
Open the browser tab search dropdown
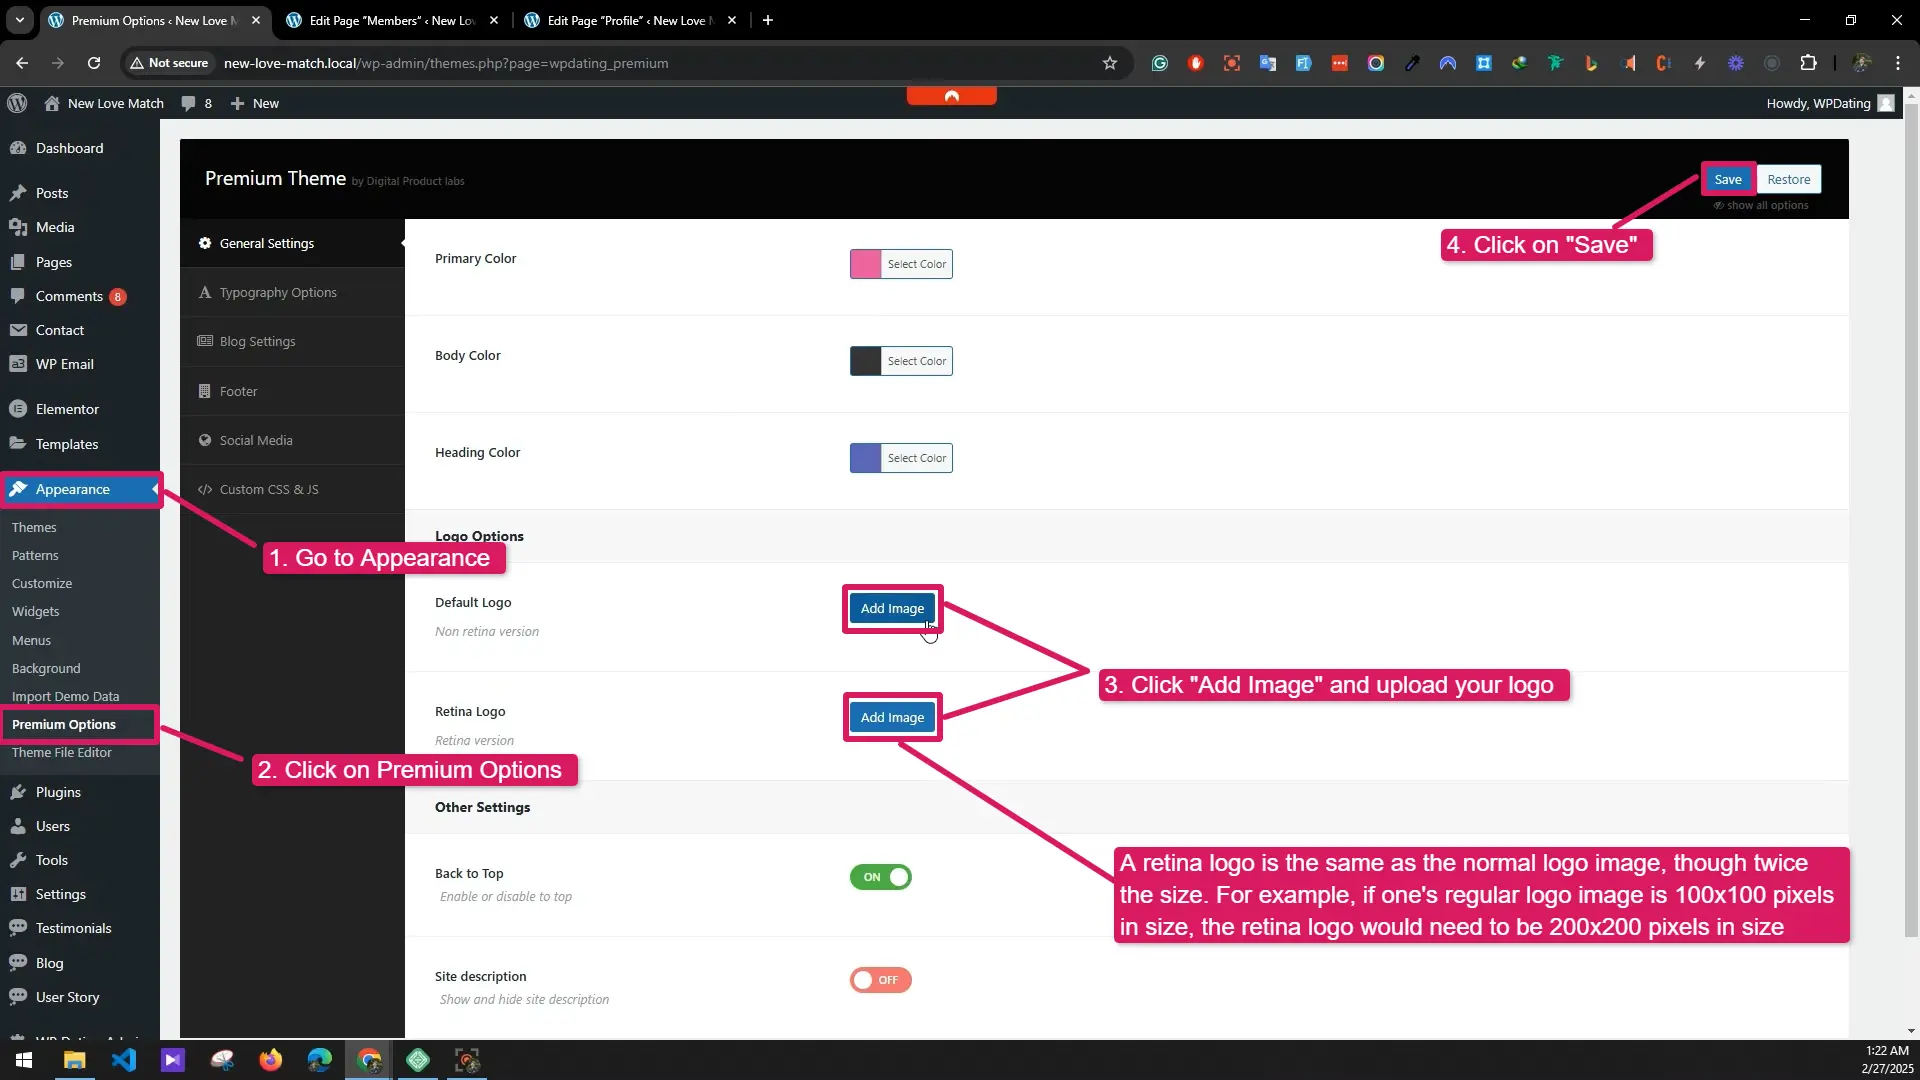coord(20,20)
